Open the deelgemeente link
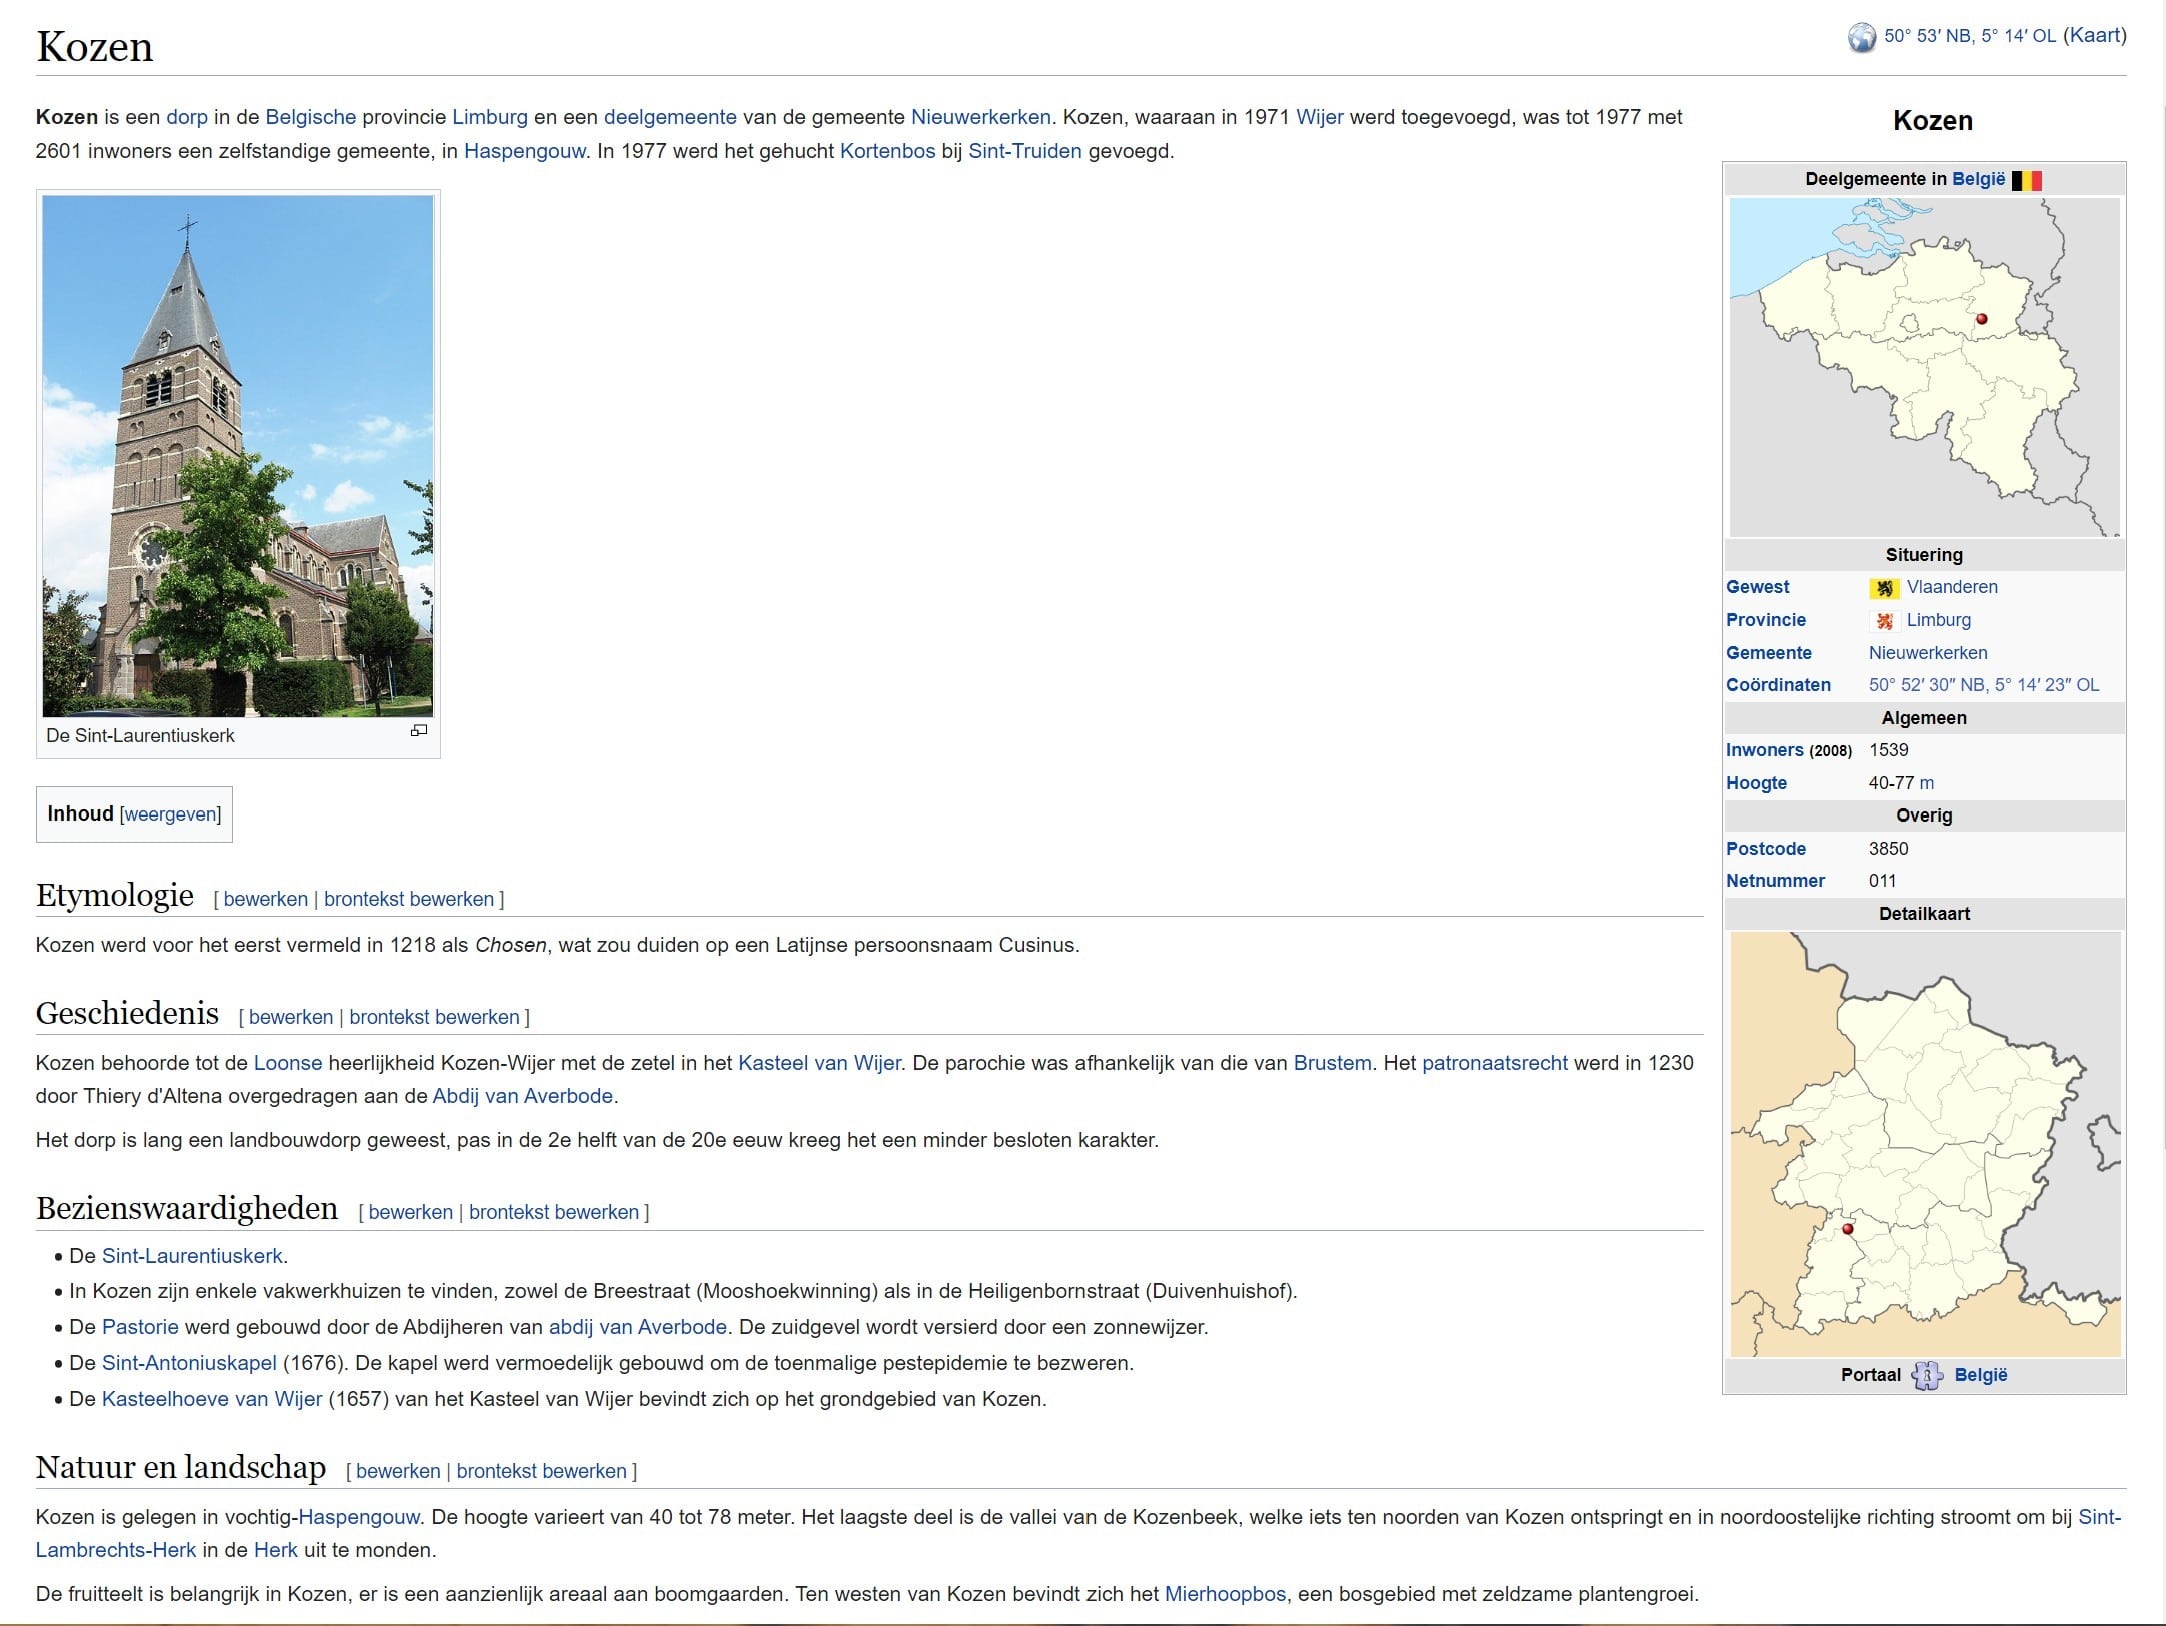This screenshot has height=1626, width=2166. tap(670, 117)
